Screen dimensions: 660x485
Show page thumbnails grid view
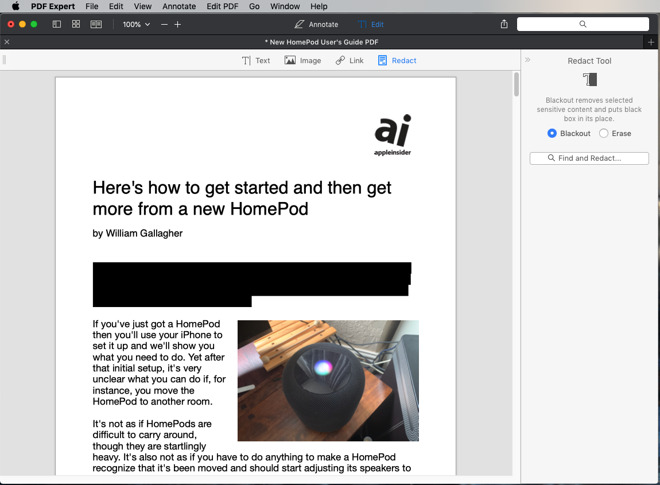pos(76,24)
